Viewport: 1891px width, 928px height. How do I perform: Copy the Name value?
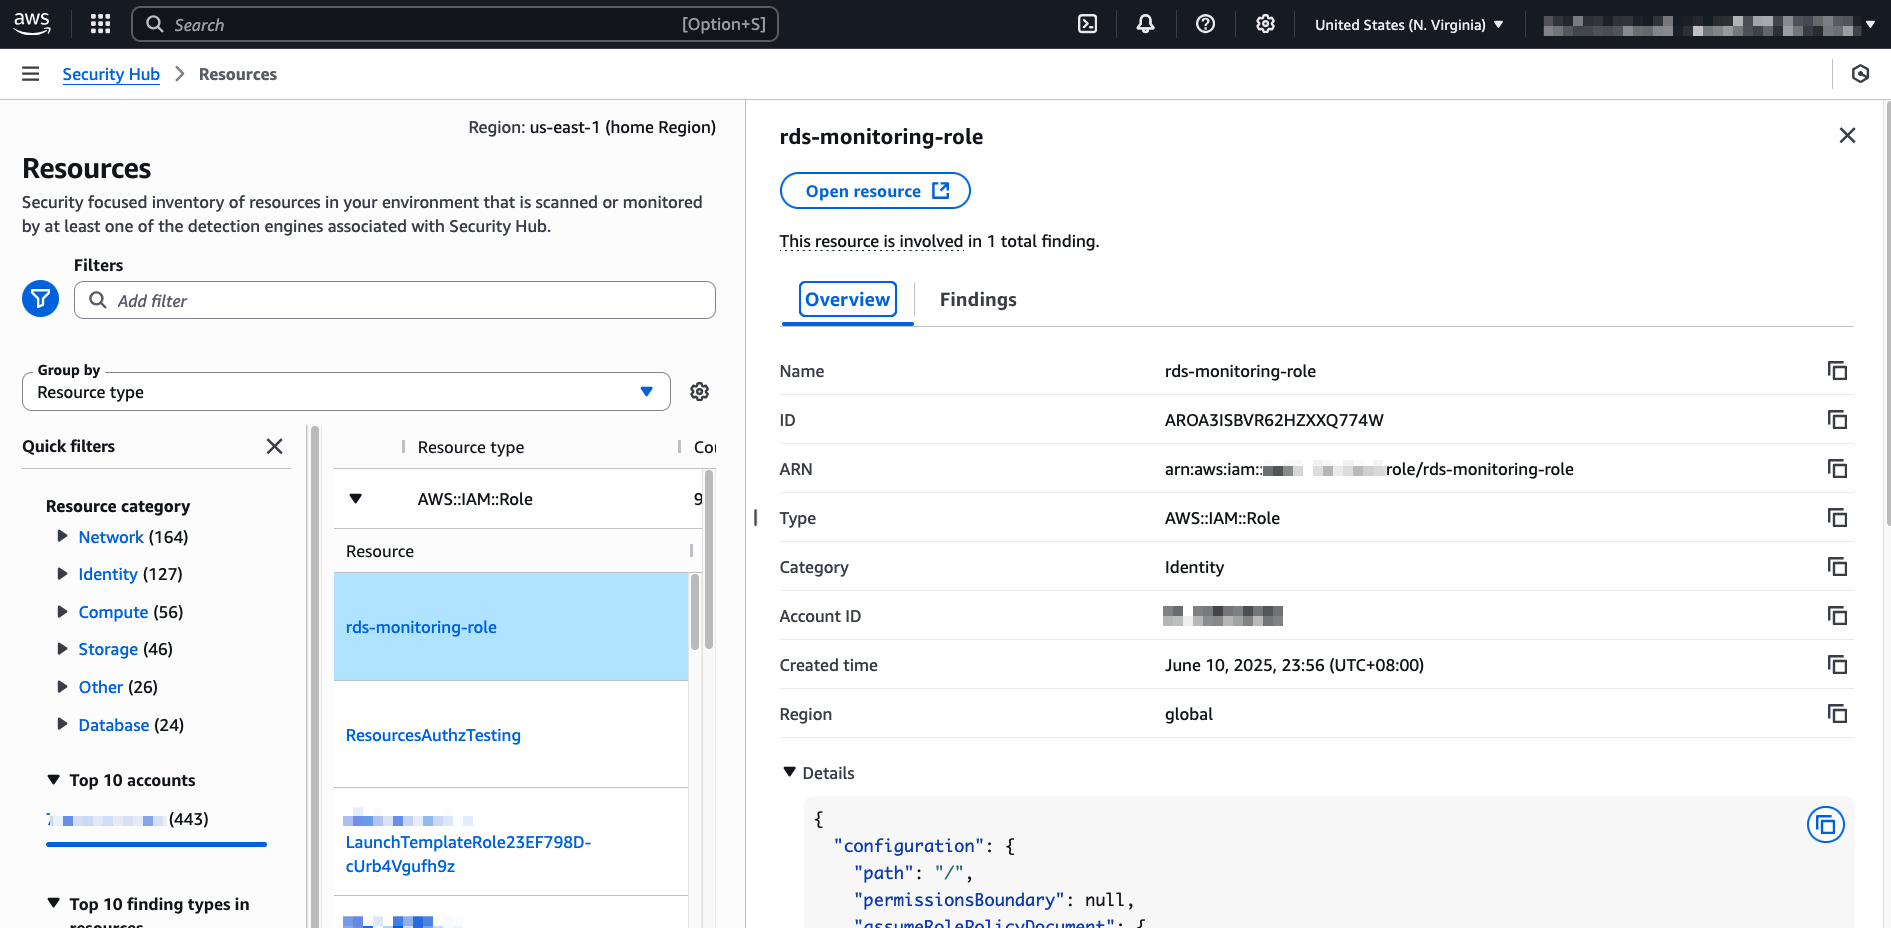pyautogui.click(x=1837, y=371)
